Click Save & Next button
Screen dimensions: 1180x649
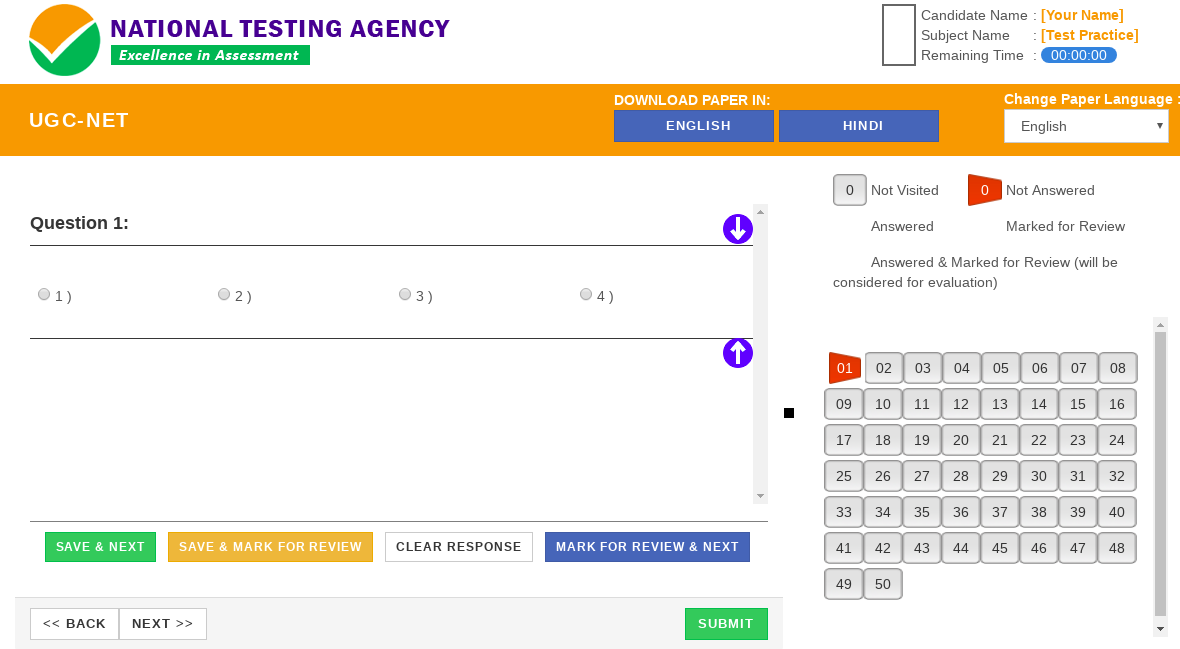coord(100,547)
